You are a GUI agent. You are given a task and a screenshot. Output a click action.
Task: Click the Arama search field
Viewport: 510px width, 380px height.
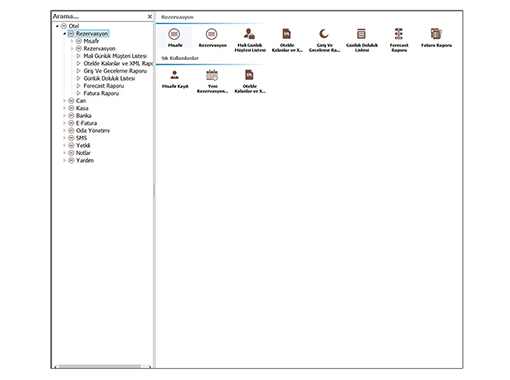pyautogui.click(x=99, y=16)
